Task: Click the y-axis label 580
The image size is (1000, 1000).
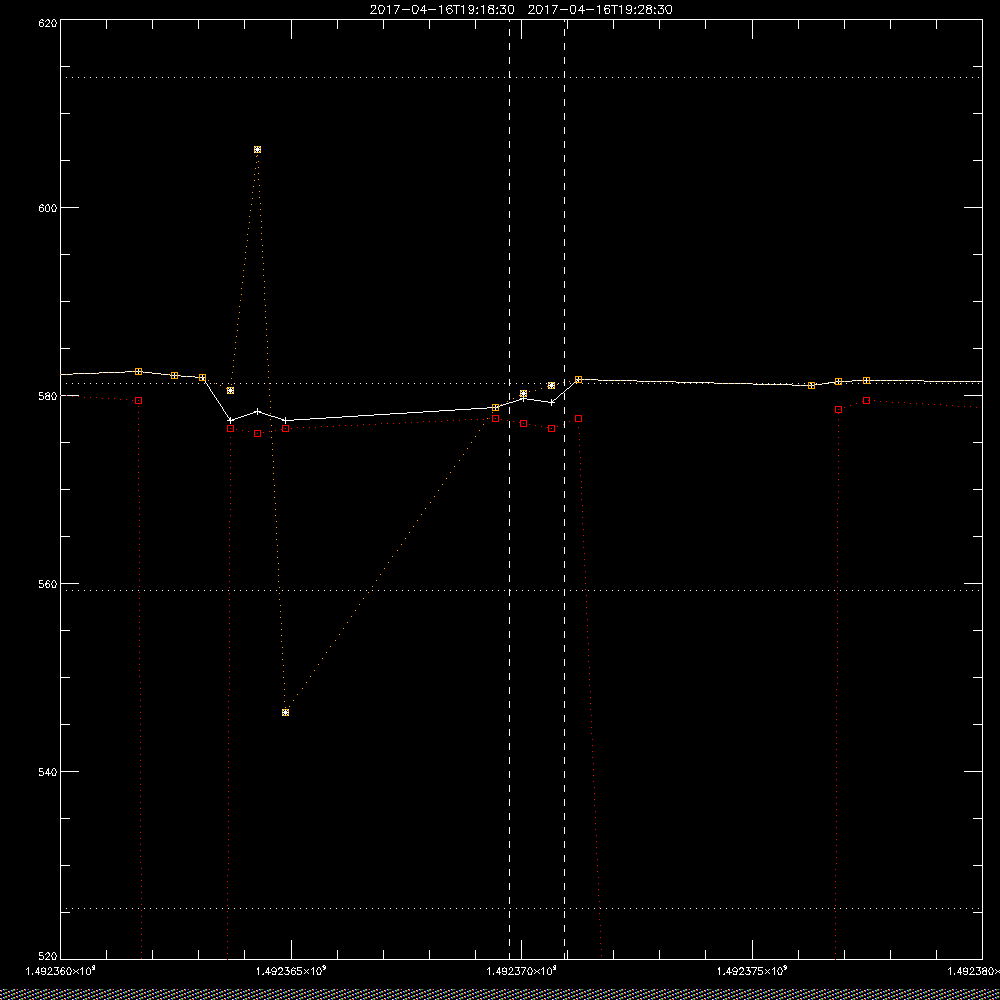Action: tap(48, 396)
